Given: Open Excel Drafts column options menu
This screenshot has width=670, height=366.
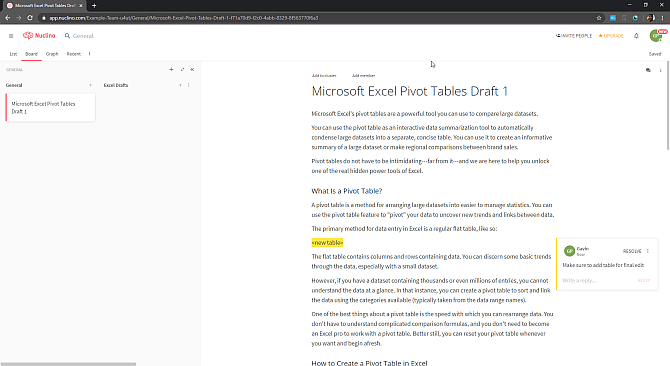Looking at the screenshot, I should coord(188,85).
